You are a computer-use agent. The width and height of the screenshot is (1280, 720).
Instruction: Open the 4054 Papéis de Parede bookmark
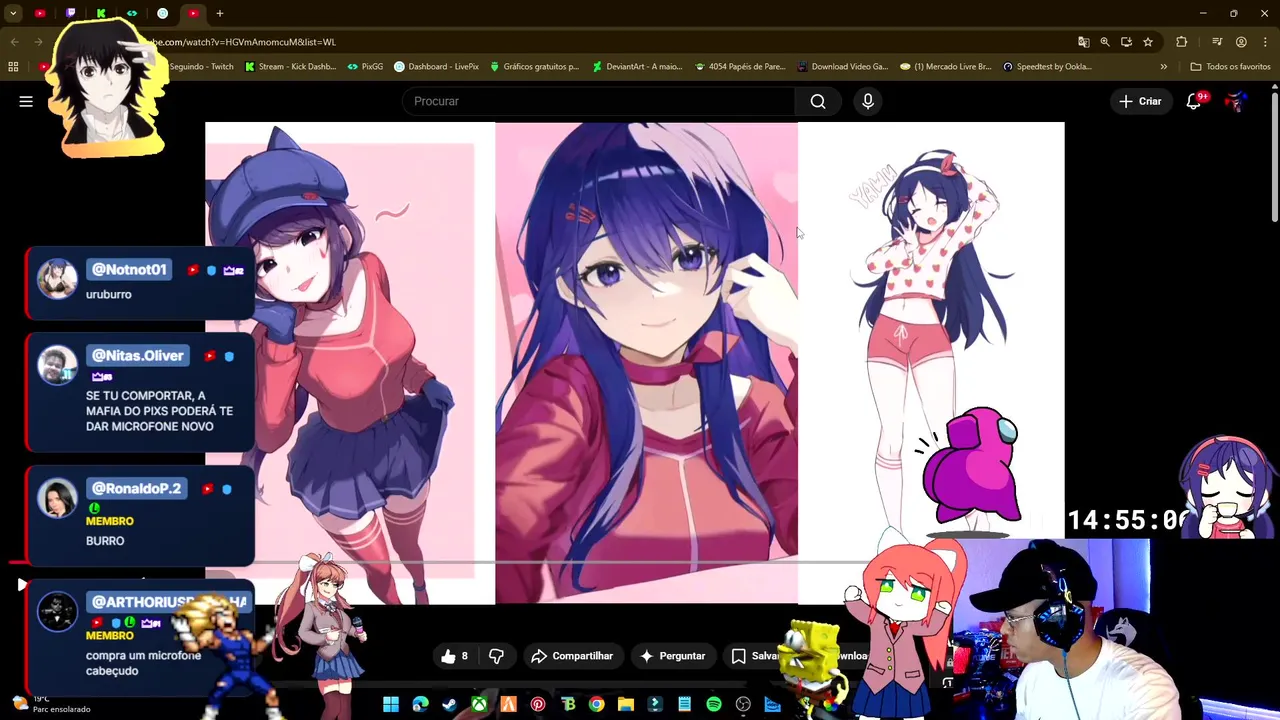coord(740,67)
